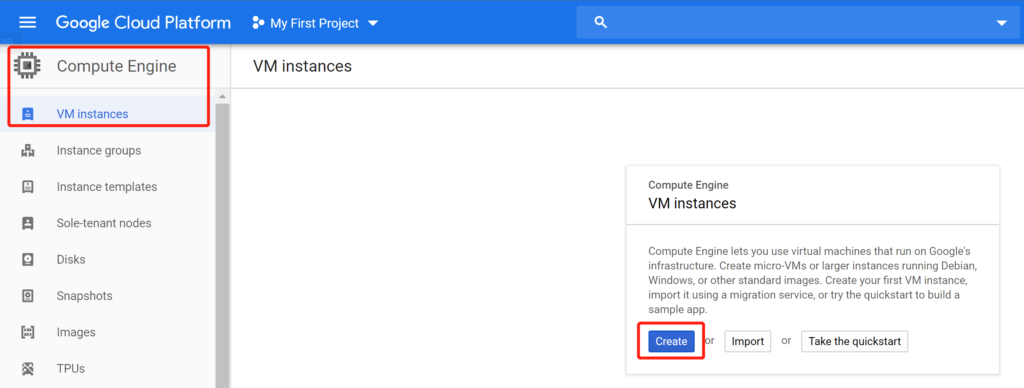Click the Disks icon in sidebar
This screenshot has width=1024, height=388.
[27, 260]
